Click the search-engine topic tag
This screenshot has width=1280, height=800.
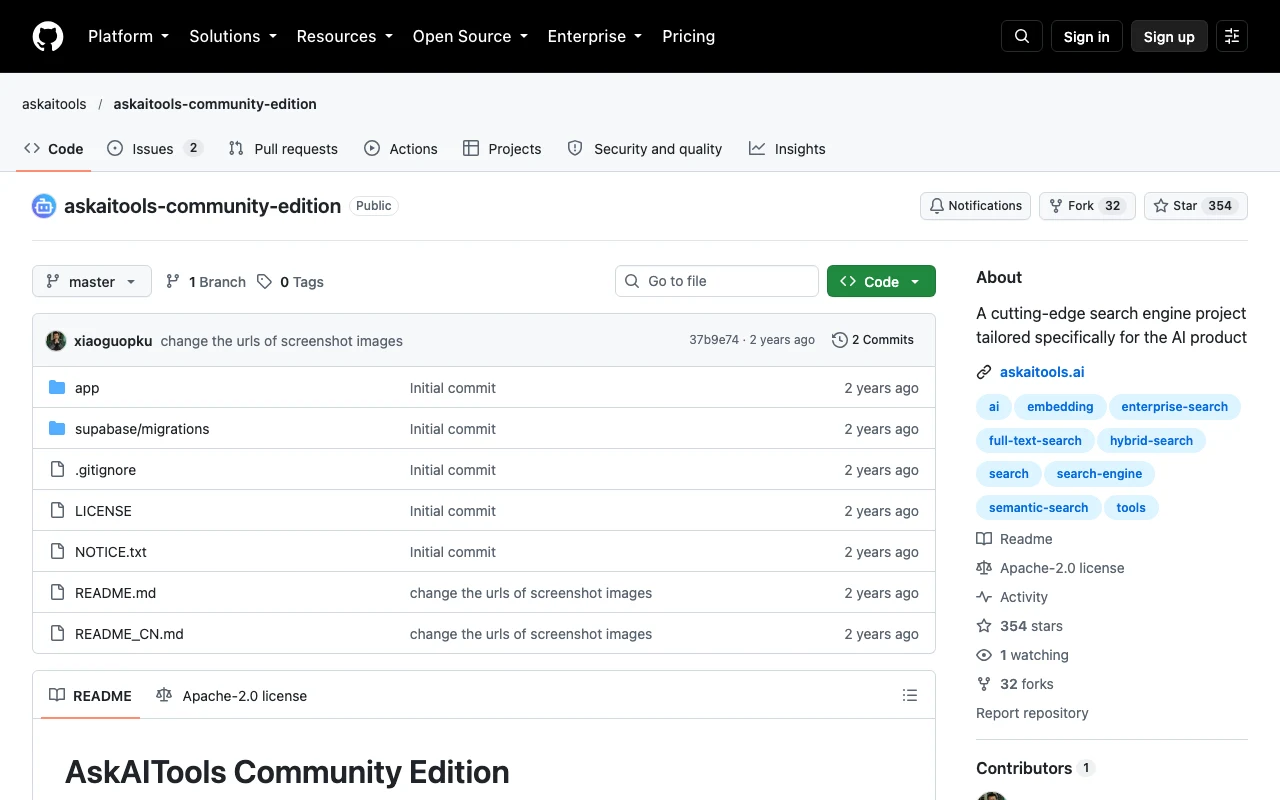pyautogui.click(x=1099, y=474)
